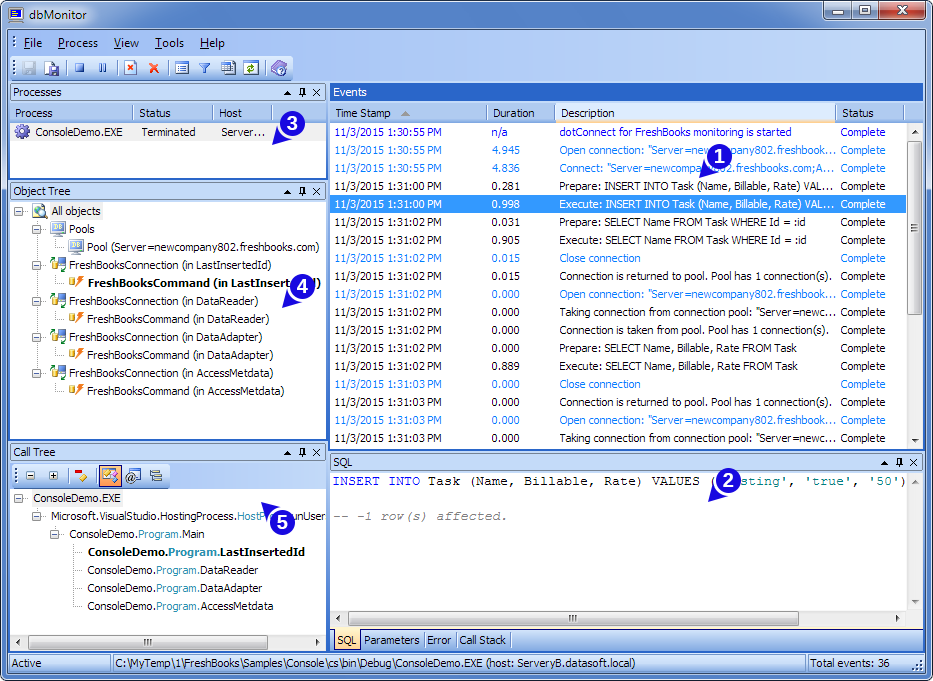Viewport: 933px width, 681px height.
Task: Pin the Call Tree panel
Action: click(x=302, y=452)
